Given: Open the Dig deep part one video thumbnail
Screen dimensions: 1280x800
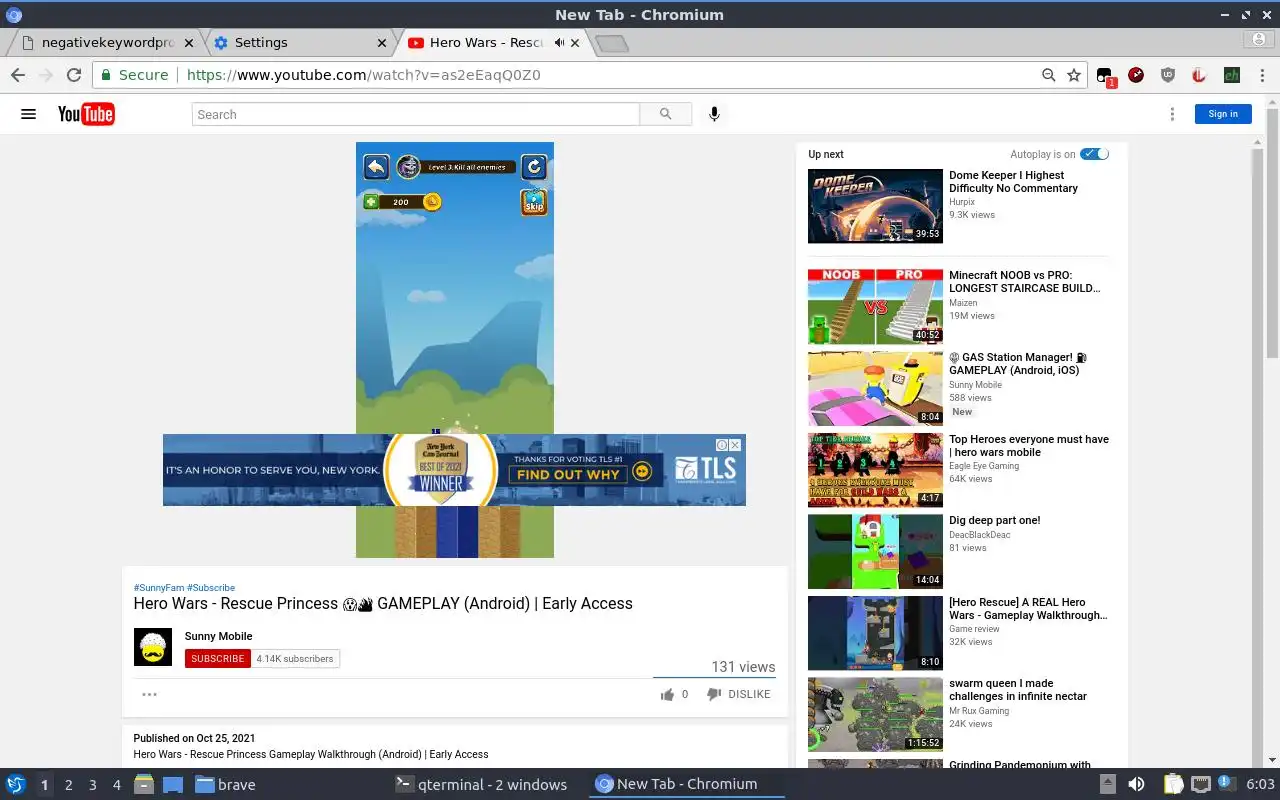Looking at the screenshot, I should point(875,551).
